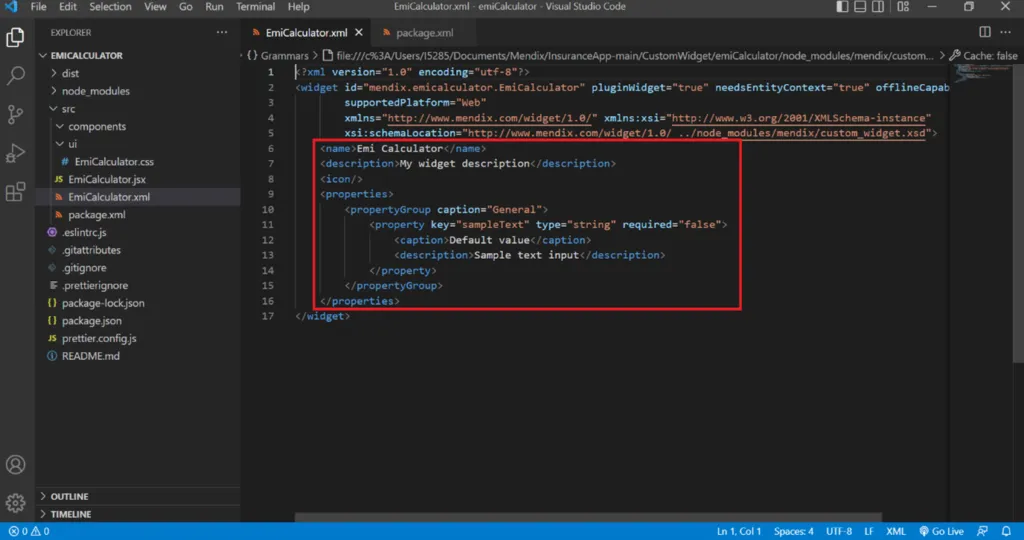The width and height of the screenshot is (1024, 540).
Task: Open the Edit menu
Action: (68, 7)
